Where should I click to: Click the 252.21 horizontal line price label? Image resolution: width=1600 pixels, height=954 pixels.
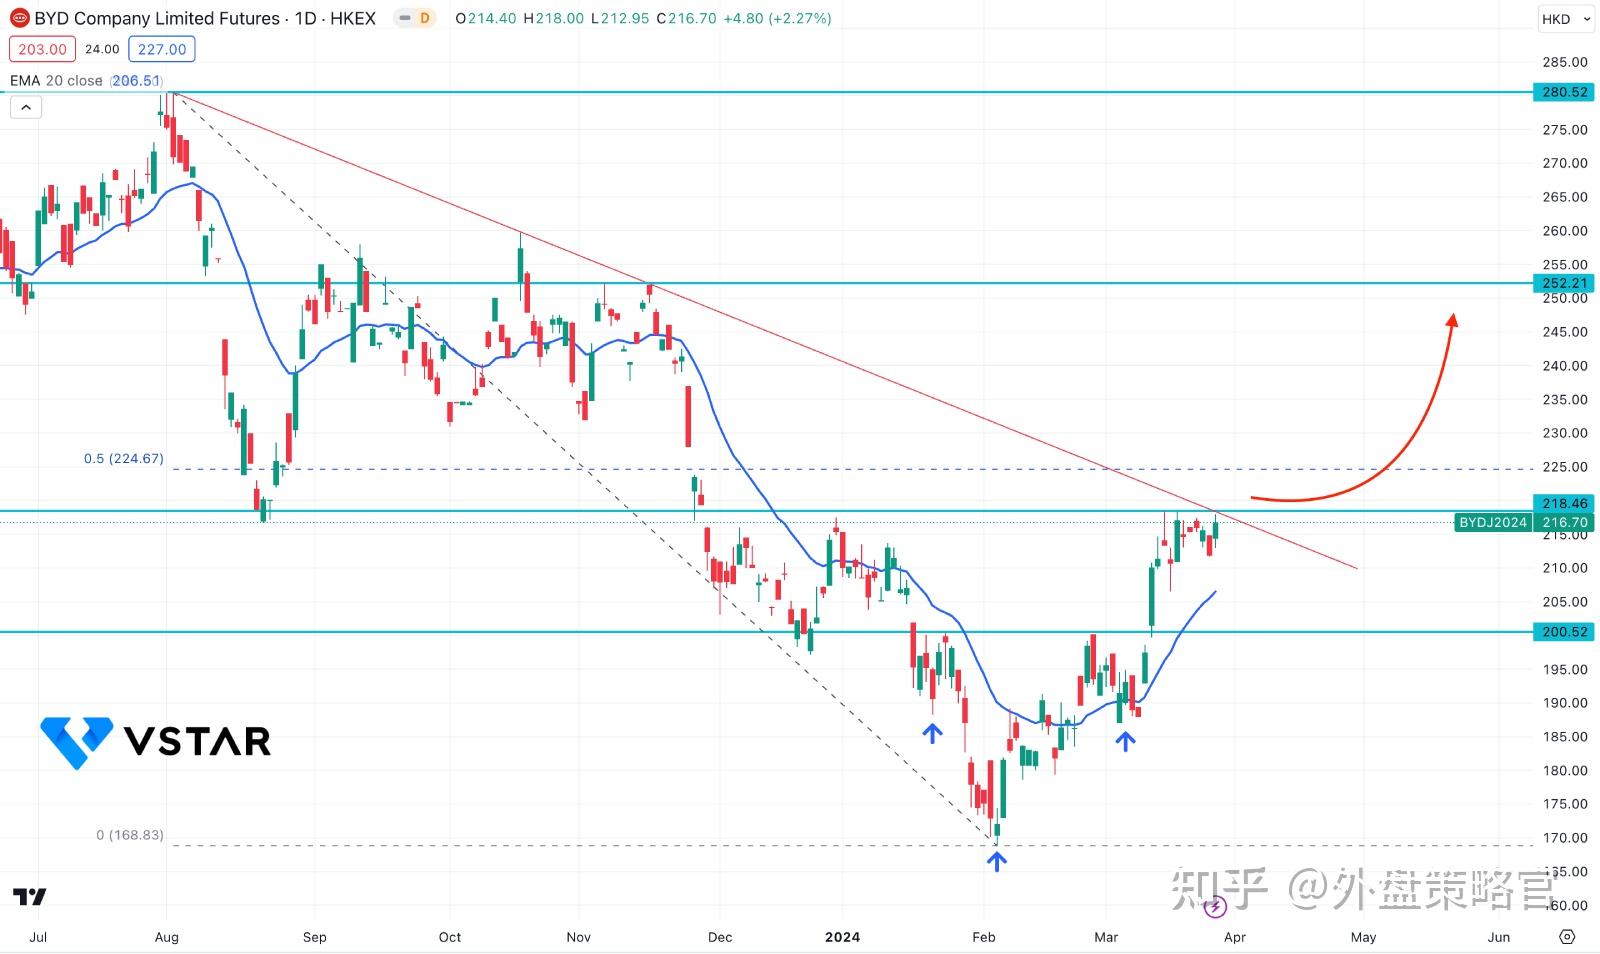1565,283
